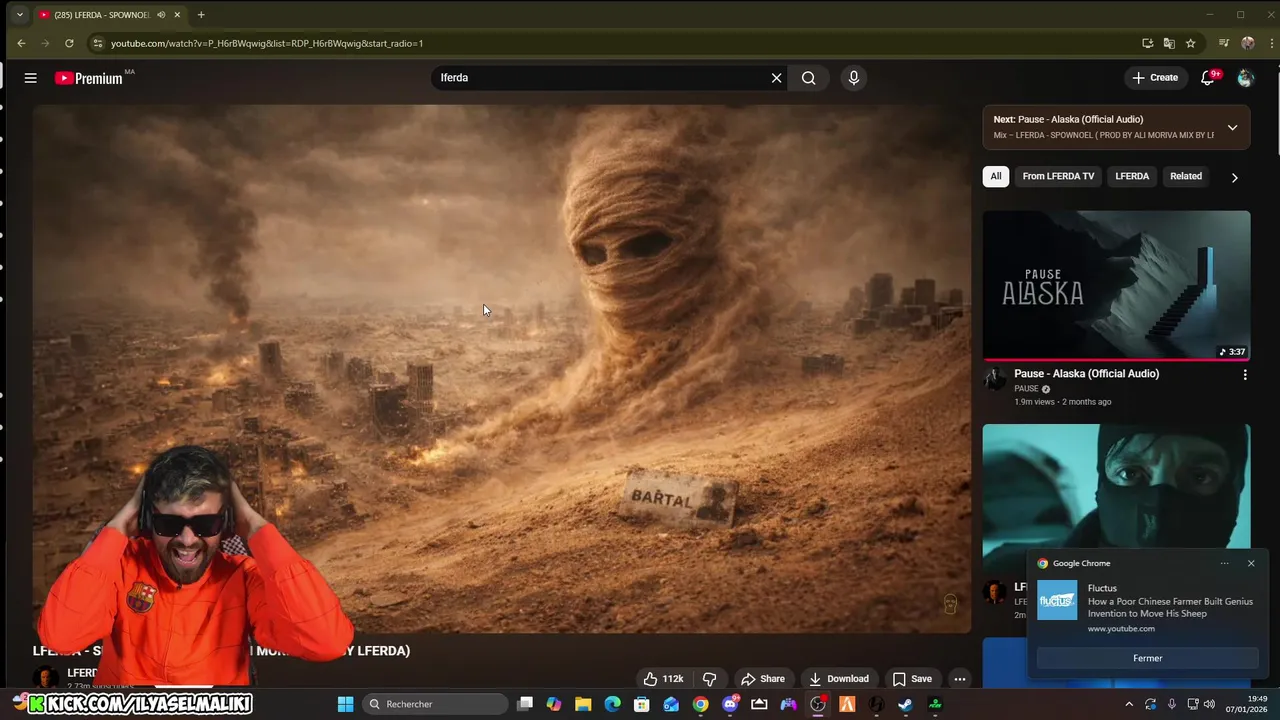Install the YouTube app from the address bar
This screenshot has width=1280, height=720.
pyautogui.click(x=1147, y=43)
